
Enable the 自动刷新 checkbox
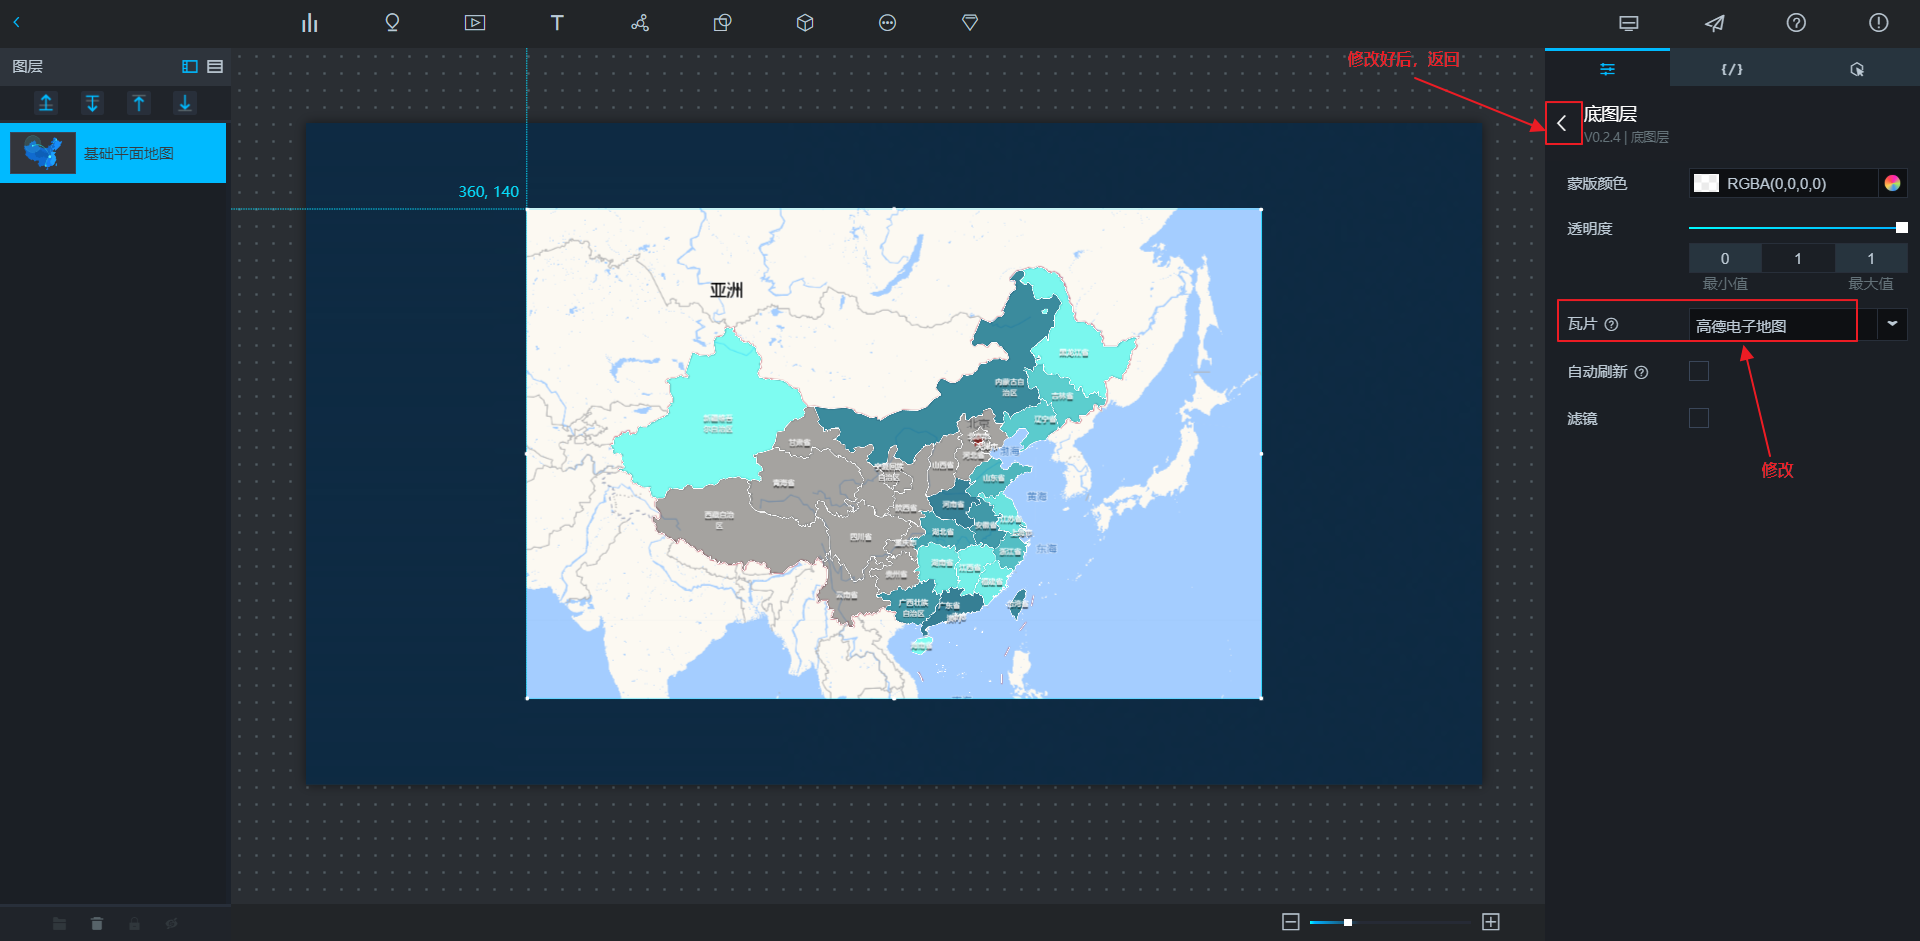[x=1699, y=371]
